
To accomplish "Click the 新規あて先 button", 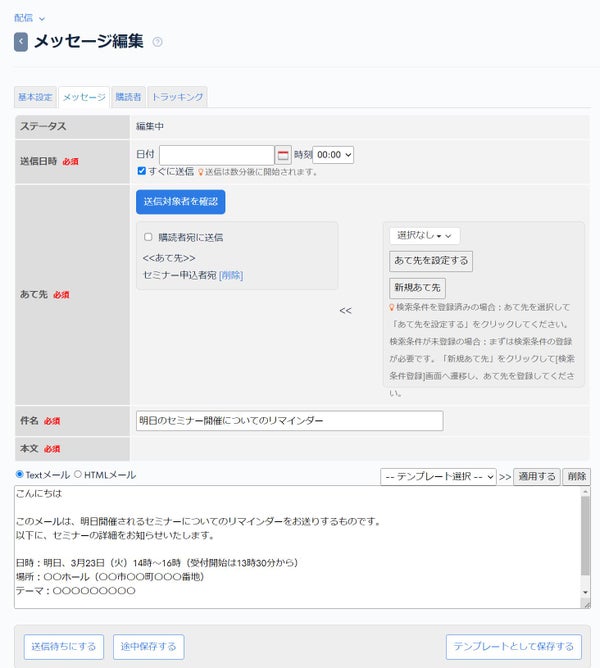I will [417, 288].
